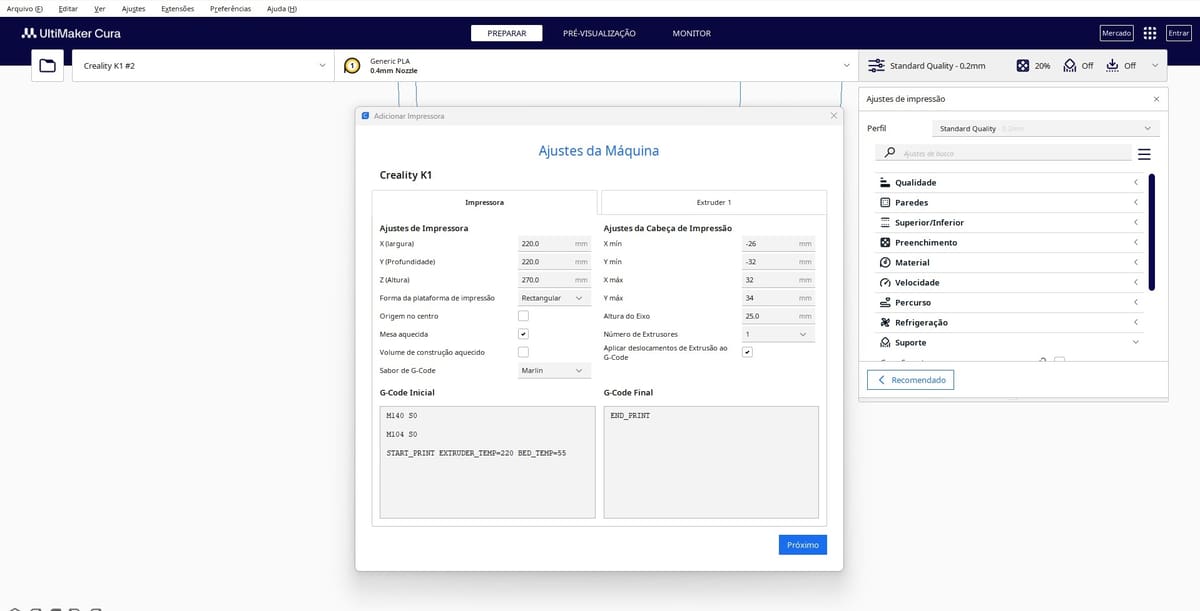Click the Velocidade speedometer icon
1200x611 pixels.
tap(885, 283)
